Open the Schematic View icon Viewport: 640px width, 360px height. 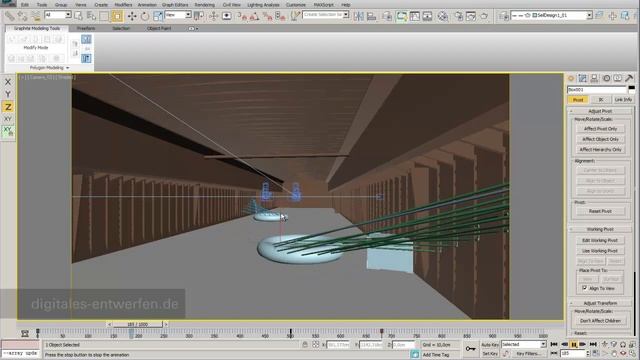[427, 16]
